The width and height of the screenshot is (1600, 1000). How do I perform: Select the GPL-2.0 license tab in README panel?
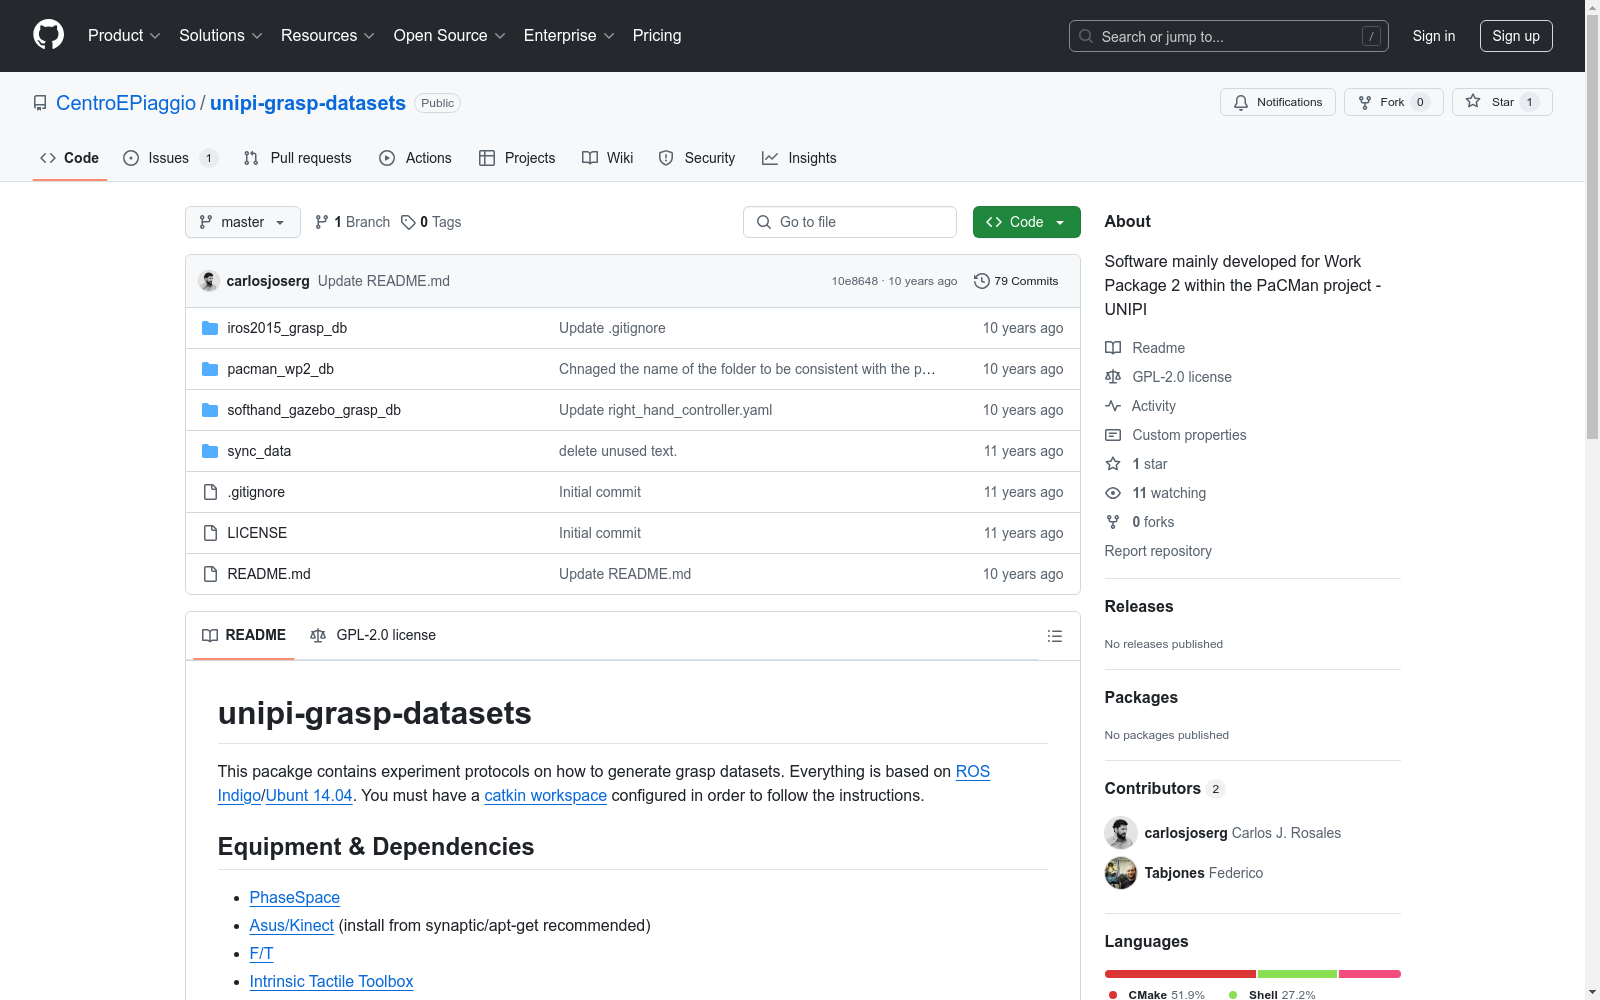(373, 635)
